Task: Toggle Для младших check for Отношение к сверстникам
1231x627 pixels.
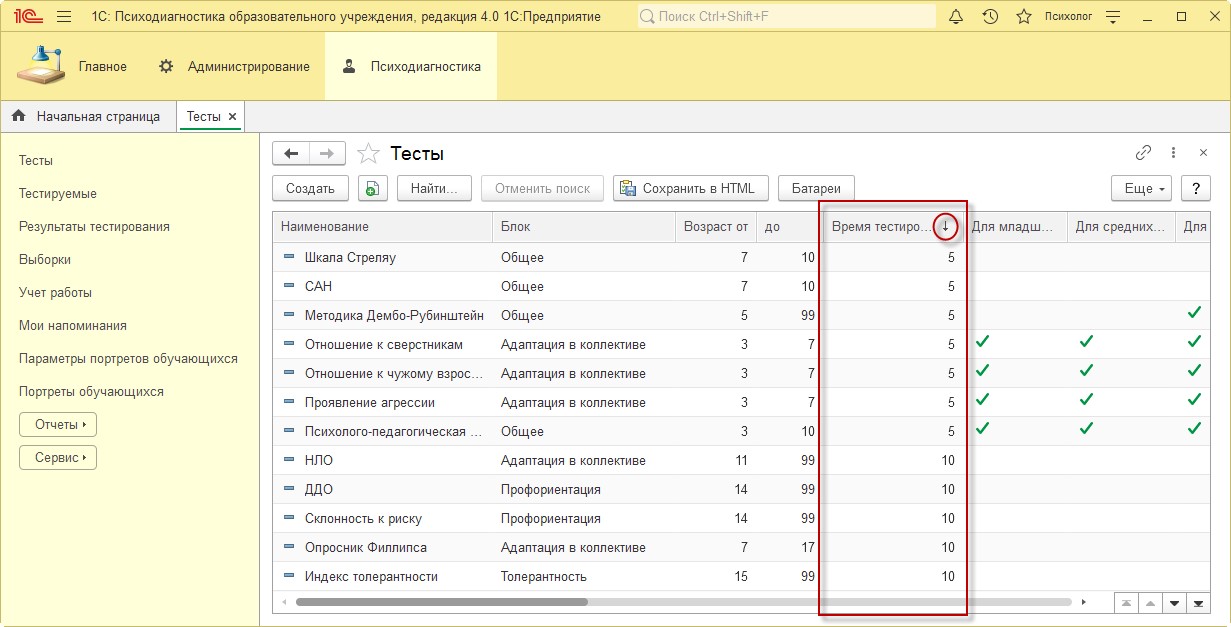Action: pos(983,341)
